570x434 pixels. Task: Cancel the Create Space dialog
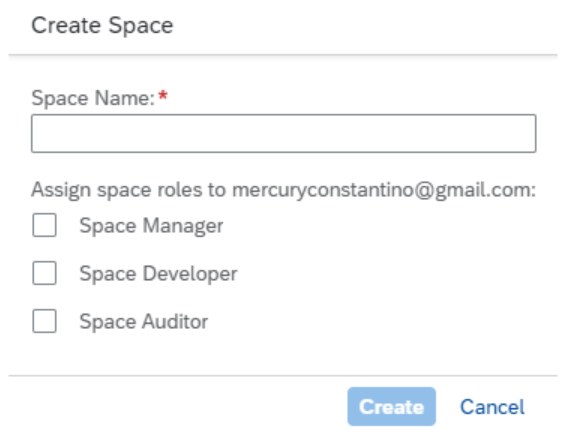(492, 406)
